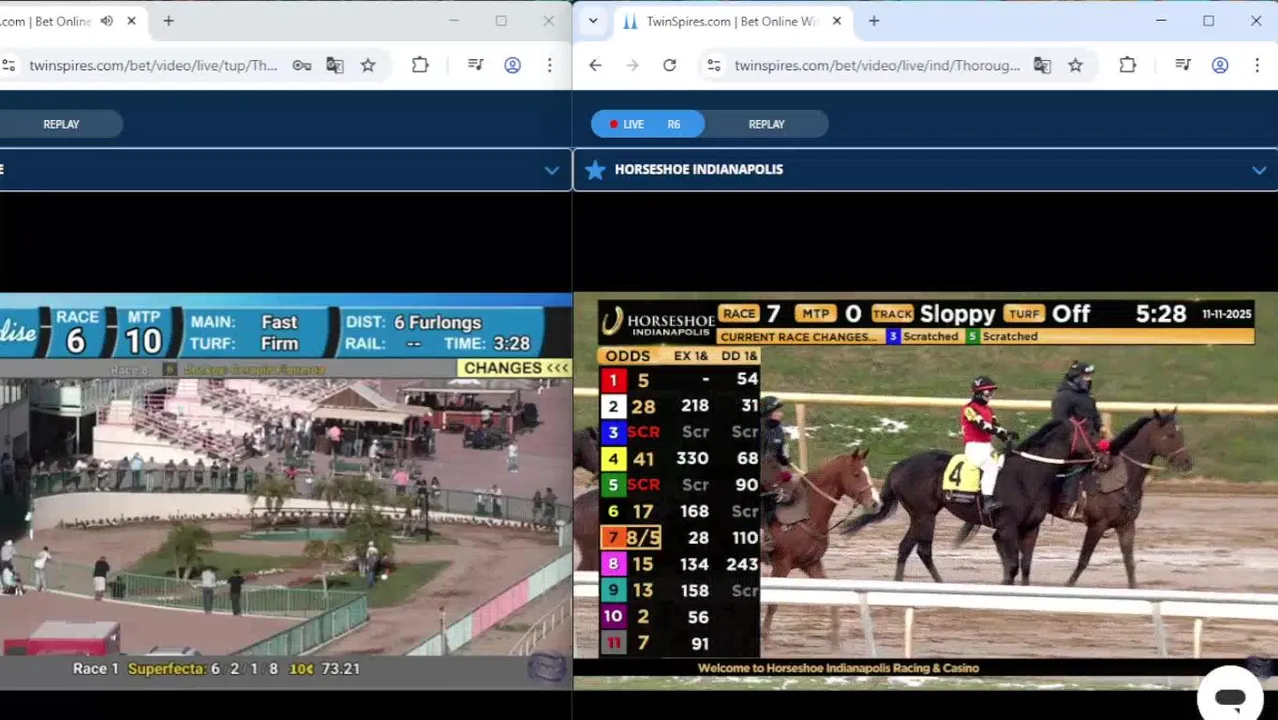Click CHANGES banner on left video feed
The height and width of the screenshot is (720, 1278).
point(515,368)
